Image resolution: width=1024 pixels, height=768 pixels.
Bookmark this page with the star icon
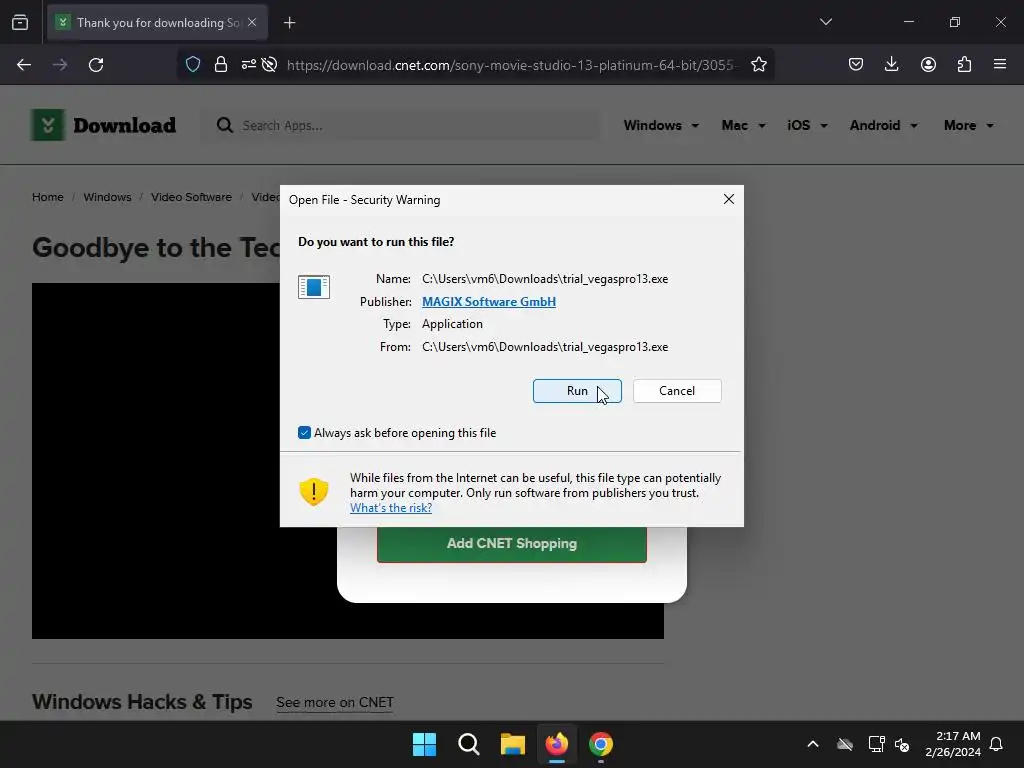click(x=758, y=65)
